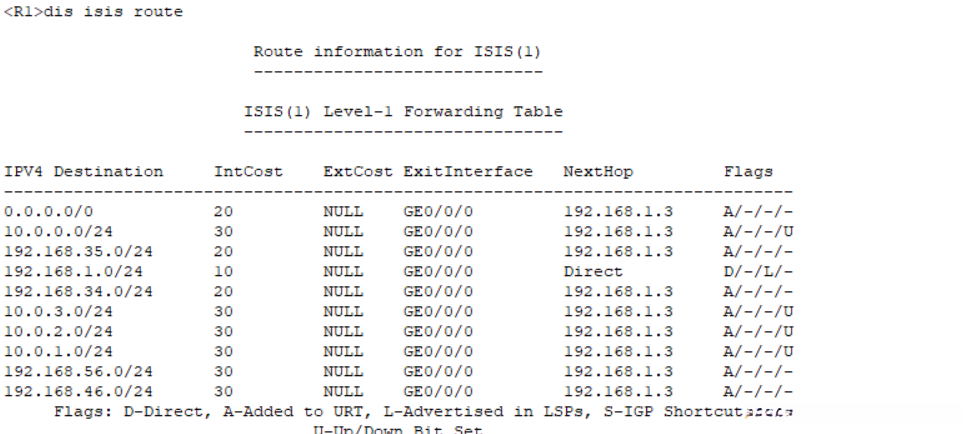Screen dimensions: 968x434
Task: Click the 192.168.46.0/24 destination entry
Action: click(x=79, y=391)
